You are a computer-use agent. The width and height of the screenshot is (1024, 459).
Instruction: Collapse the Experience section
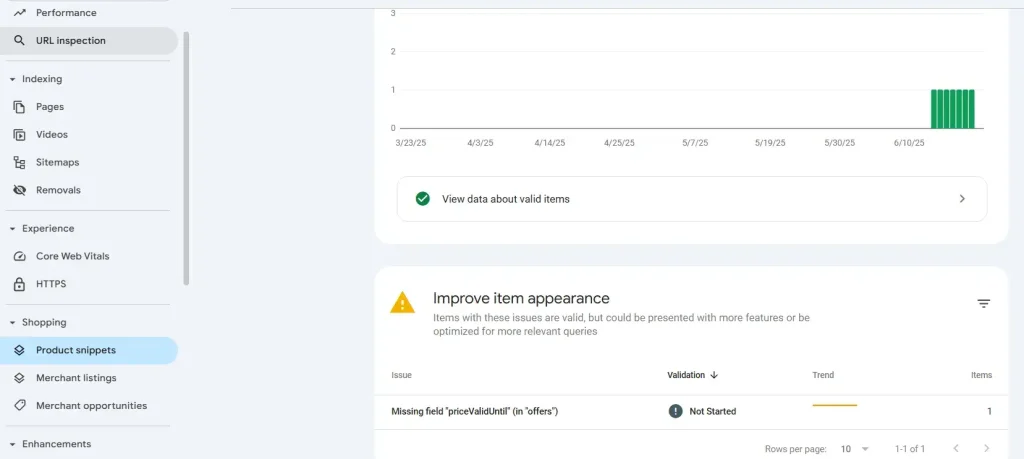(x=12, y=229)
